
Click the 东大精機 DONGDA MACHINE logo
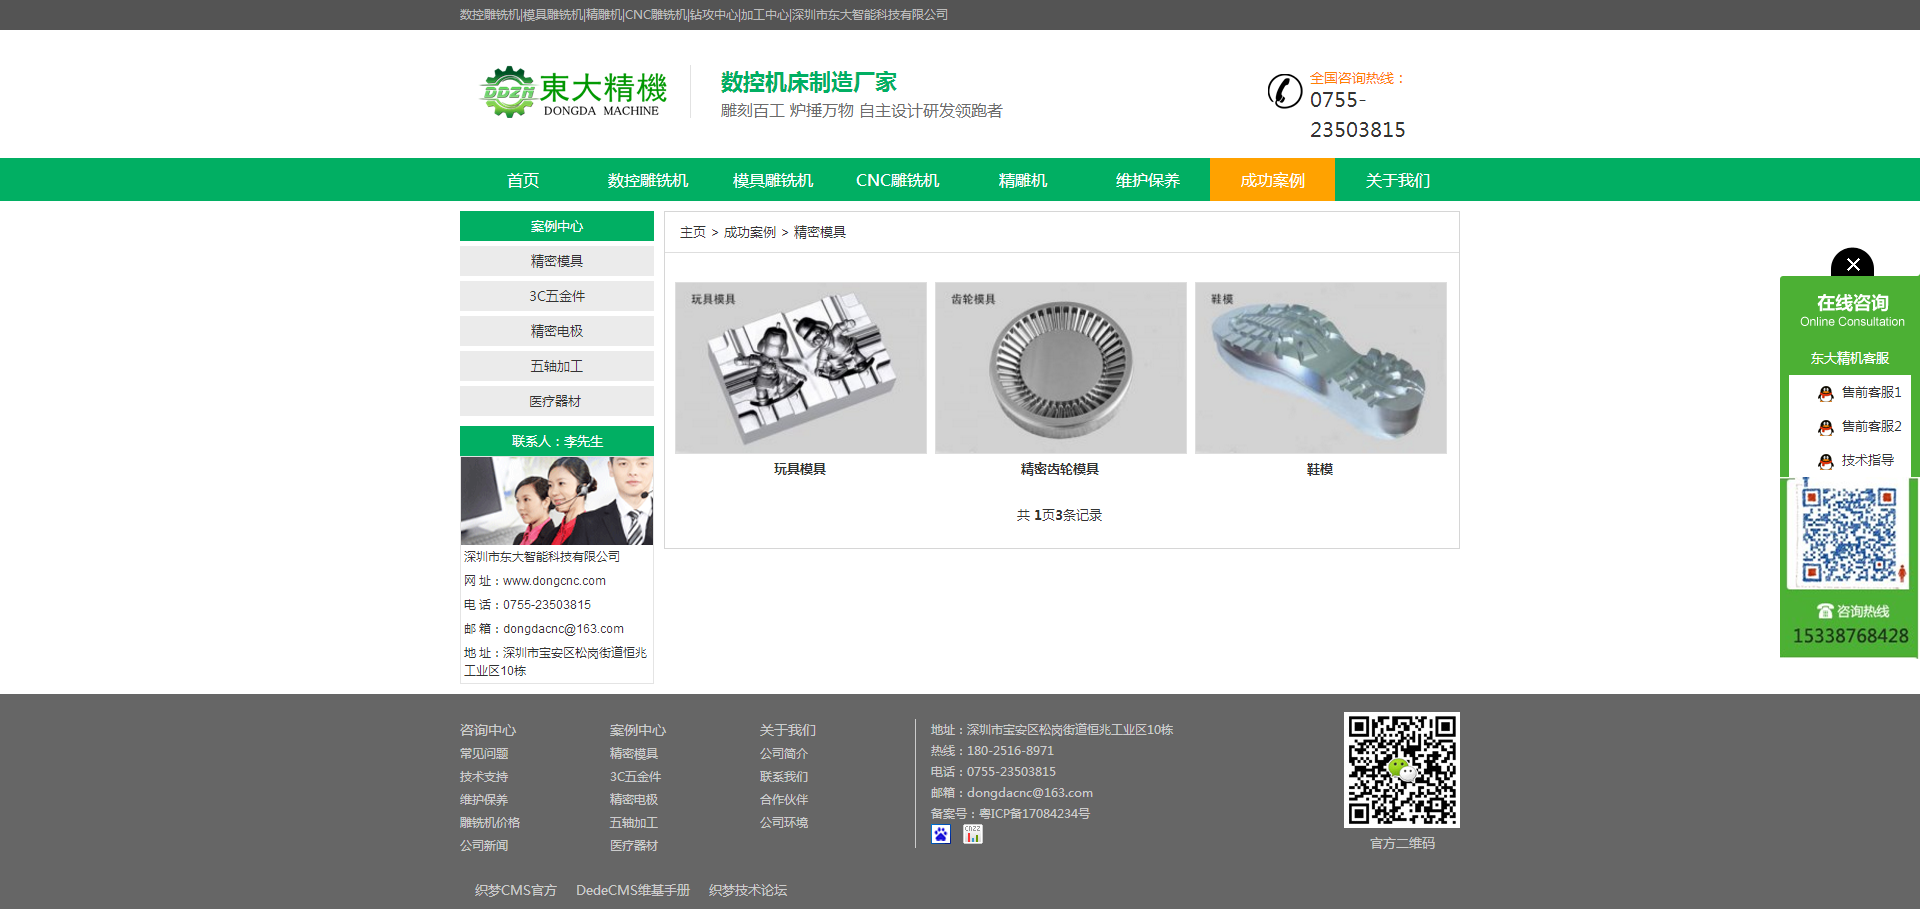click(570, 92)
